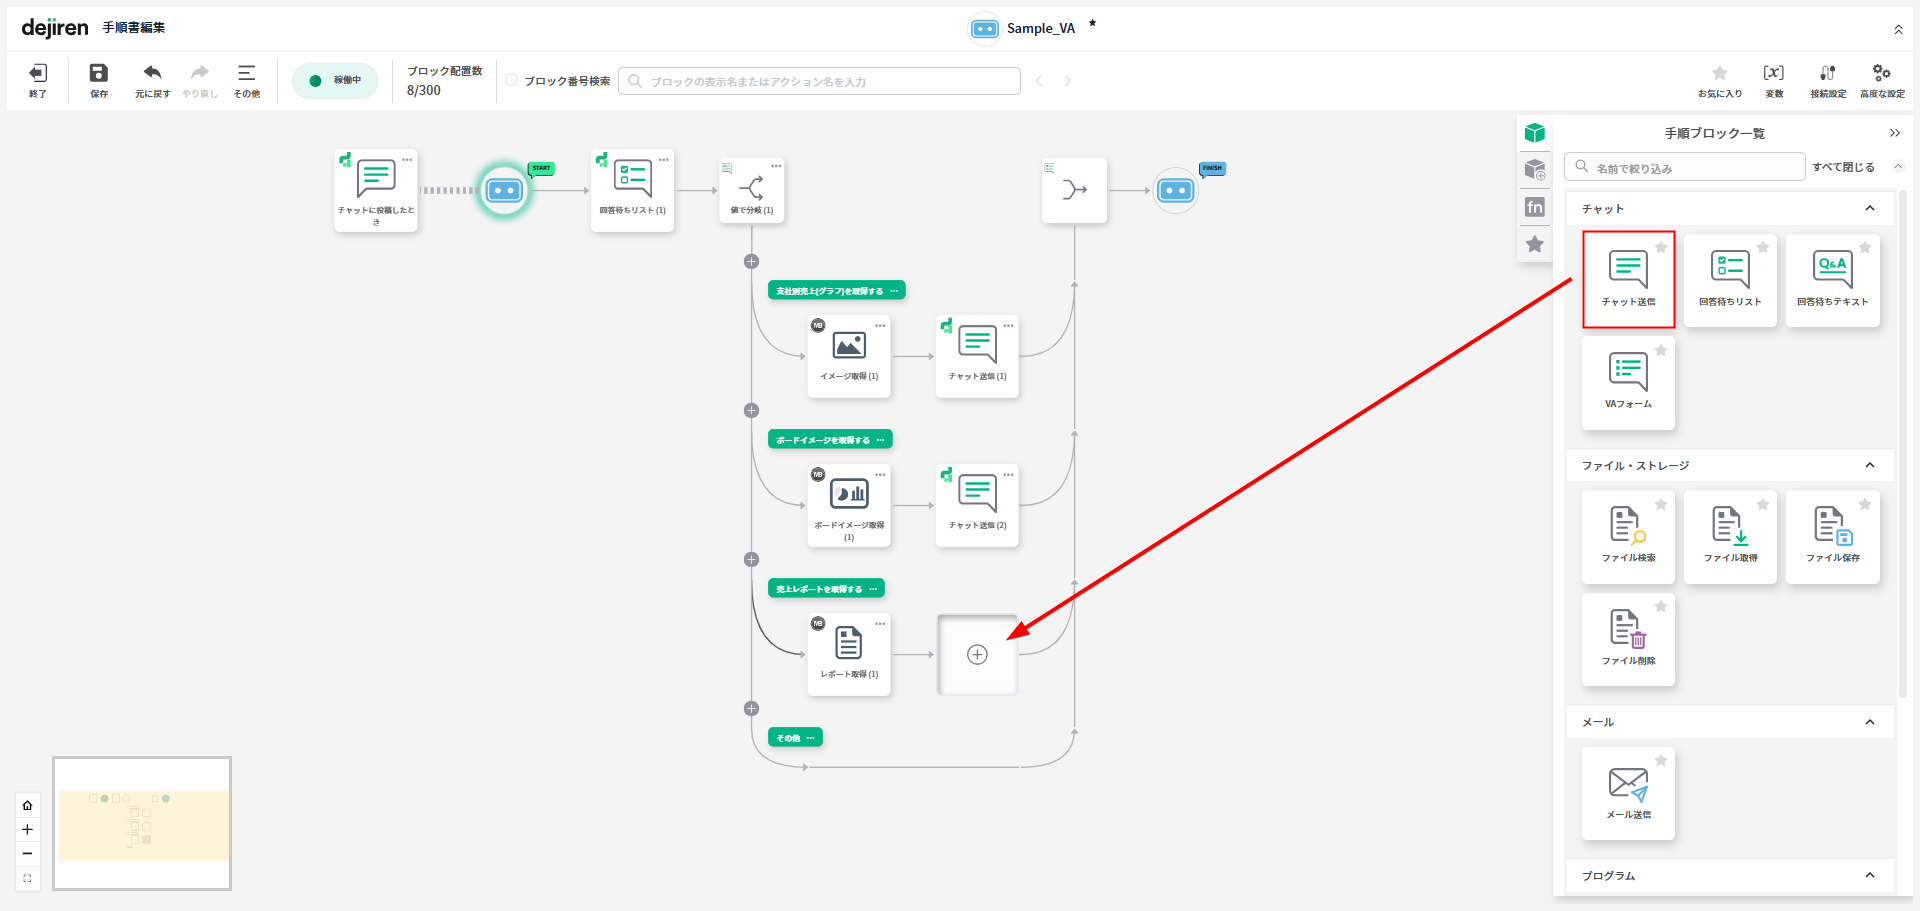Switch to the fn functions tab
This screenshot has width=1920, height=911.
[1535, 207]
